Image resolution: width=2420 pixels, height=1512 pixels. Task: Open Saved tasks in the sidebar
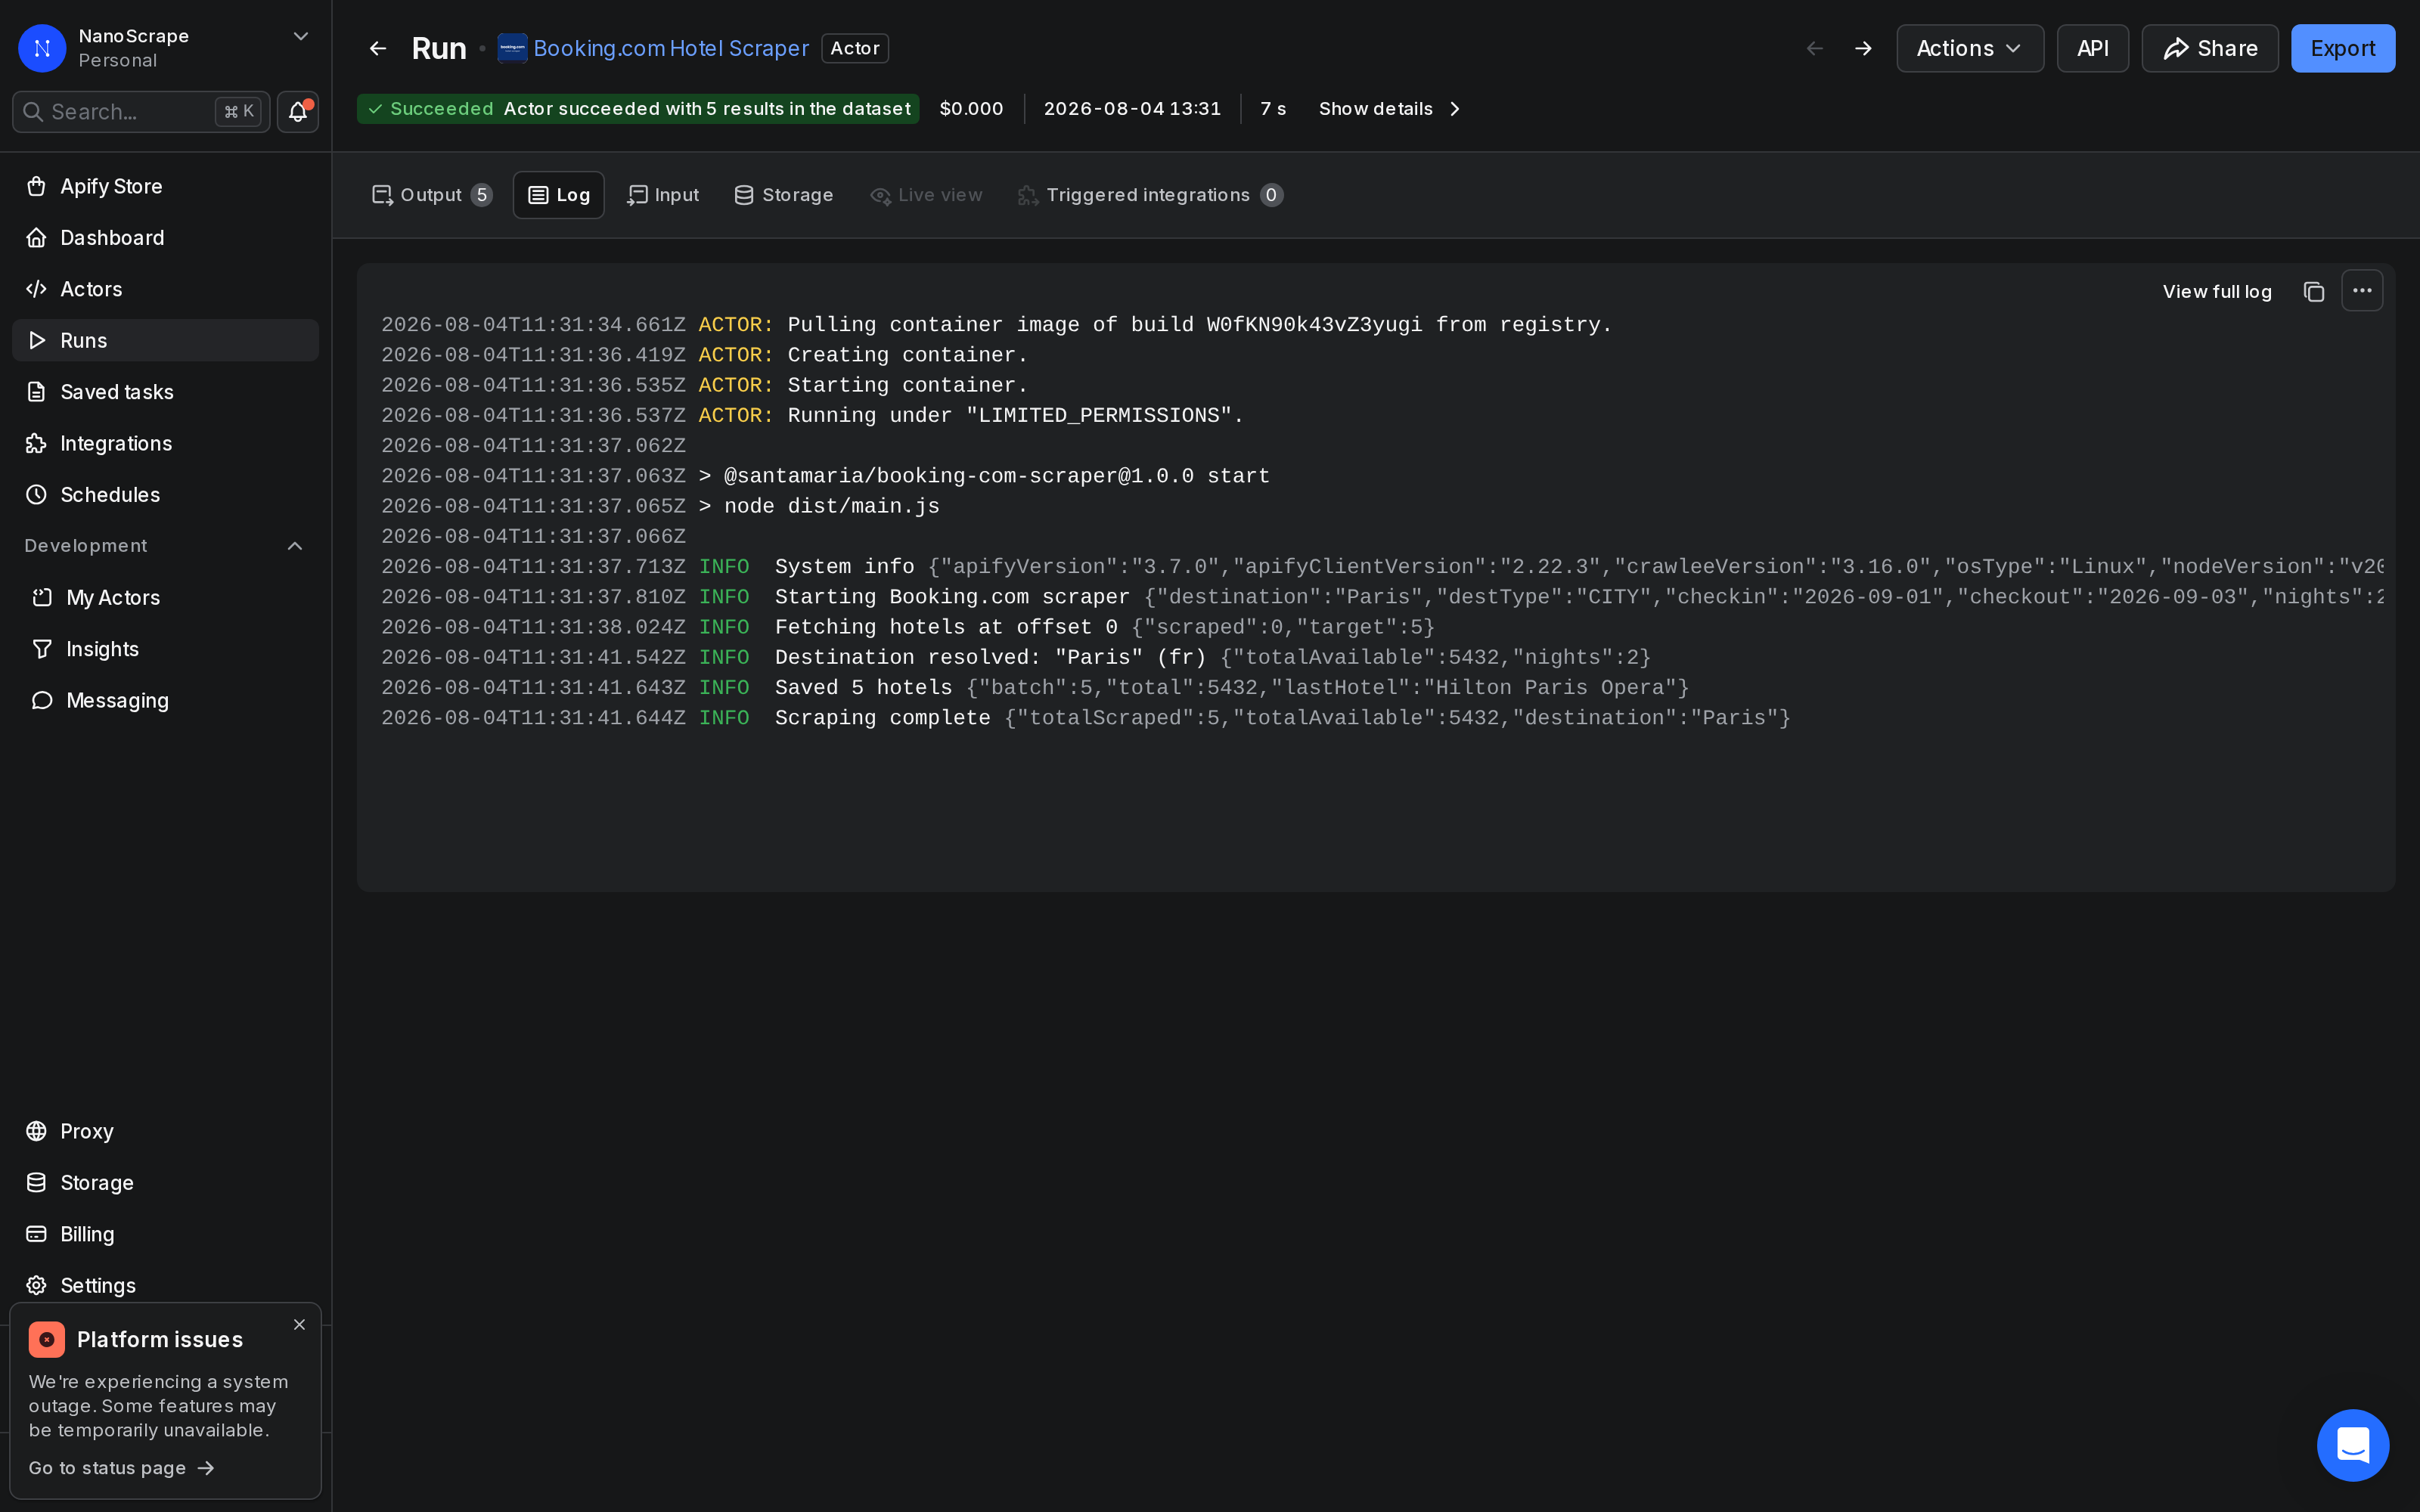pyautogui.click(x=165, y=392)
